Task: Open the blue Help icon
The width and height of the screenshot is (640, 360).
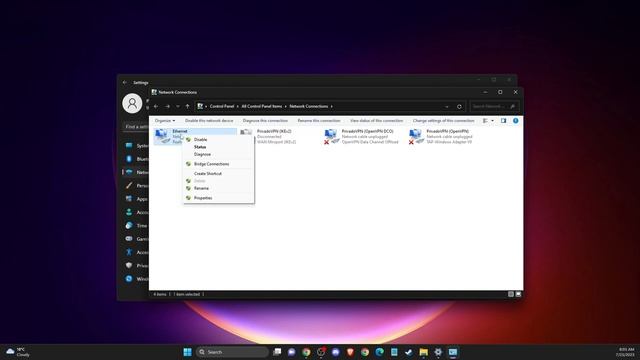Action: click(x=516, y=121)
